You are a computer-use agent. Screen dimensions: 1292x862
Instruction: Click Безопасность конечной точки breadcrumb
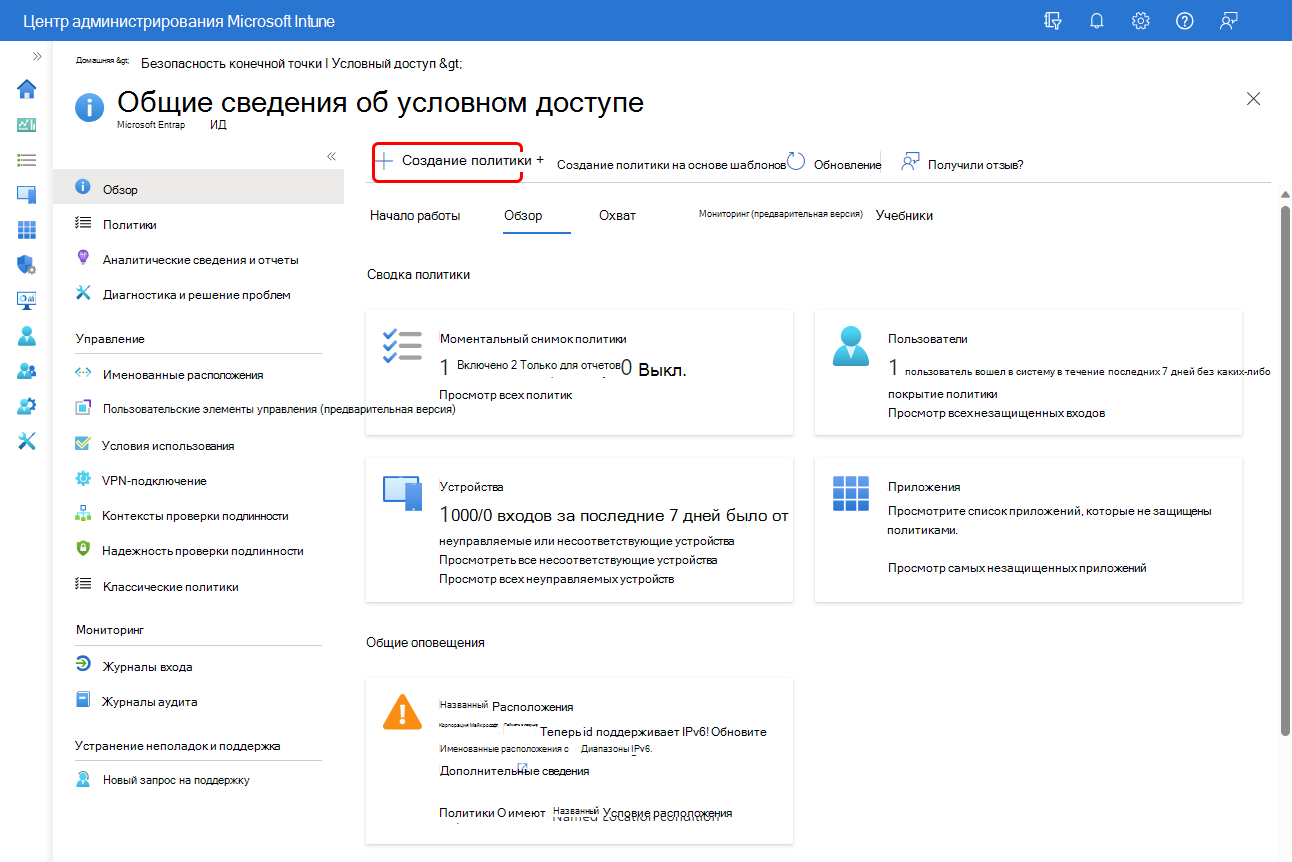(231, 63)
